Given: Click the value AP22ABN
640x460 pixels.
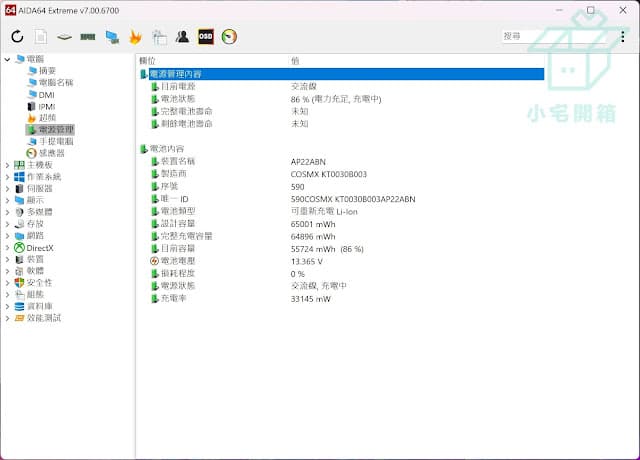Looking at the screenshot, I should 308,162.
